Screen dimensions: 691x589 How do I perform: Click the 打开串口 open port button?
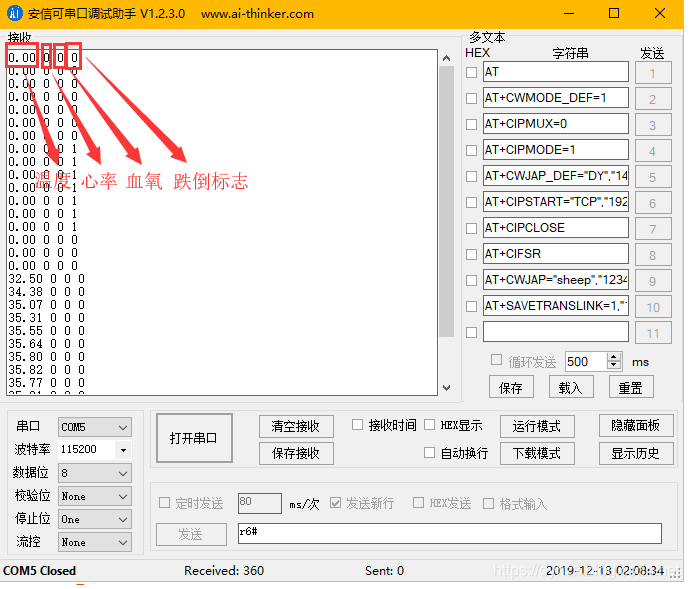tap(194, 438)
